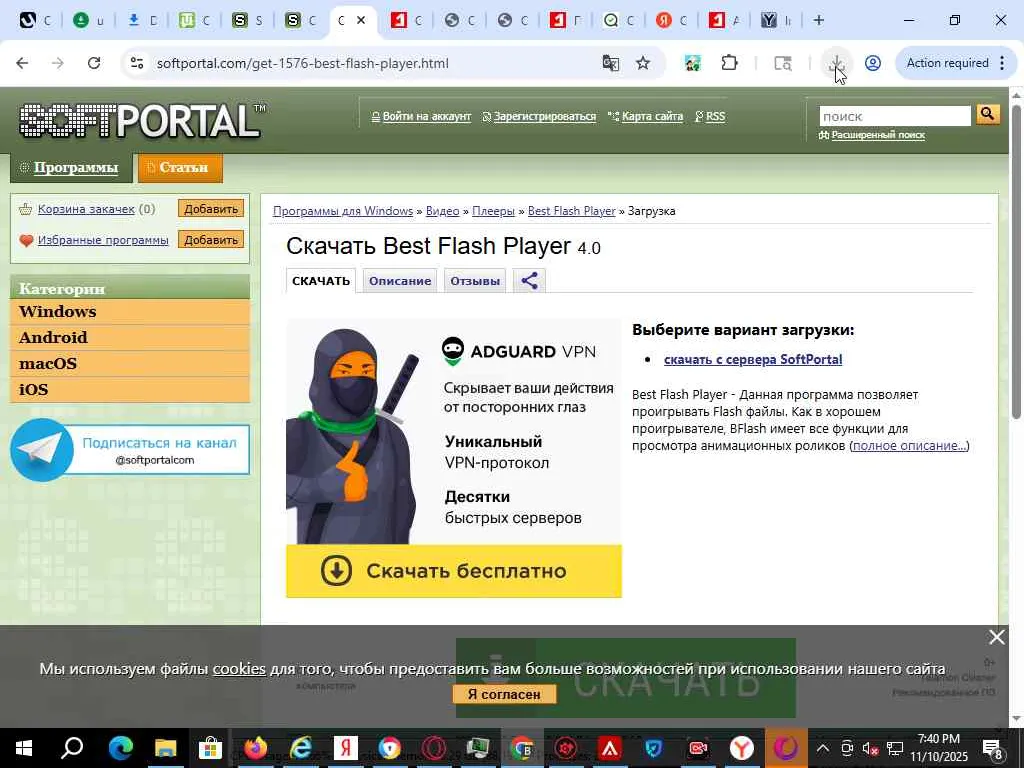Screen dimensions: 1024x768
Task: Click the share icon beside Отзывы
Action: point(529,281)
